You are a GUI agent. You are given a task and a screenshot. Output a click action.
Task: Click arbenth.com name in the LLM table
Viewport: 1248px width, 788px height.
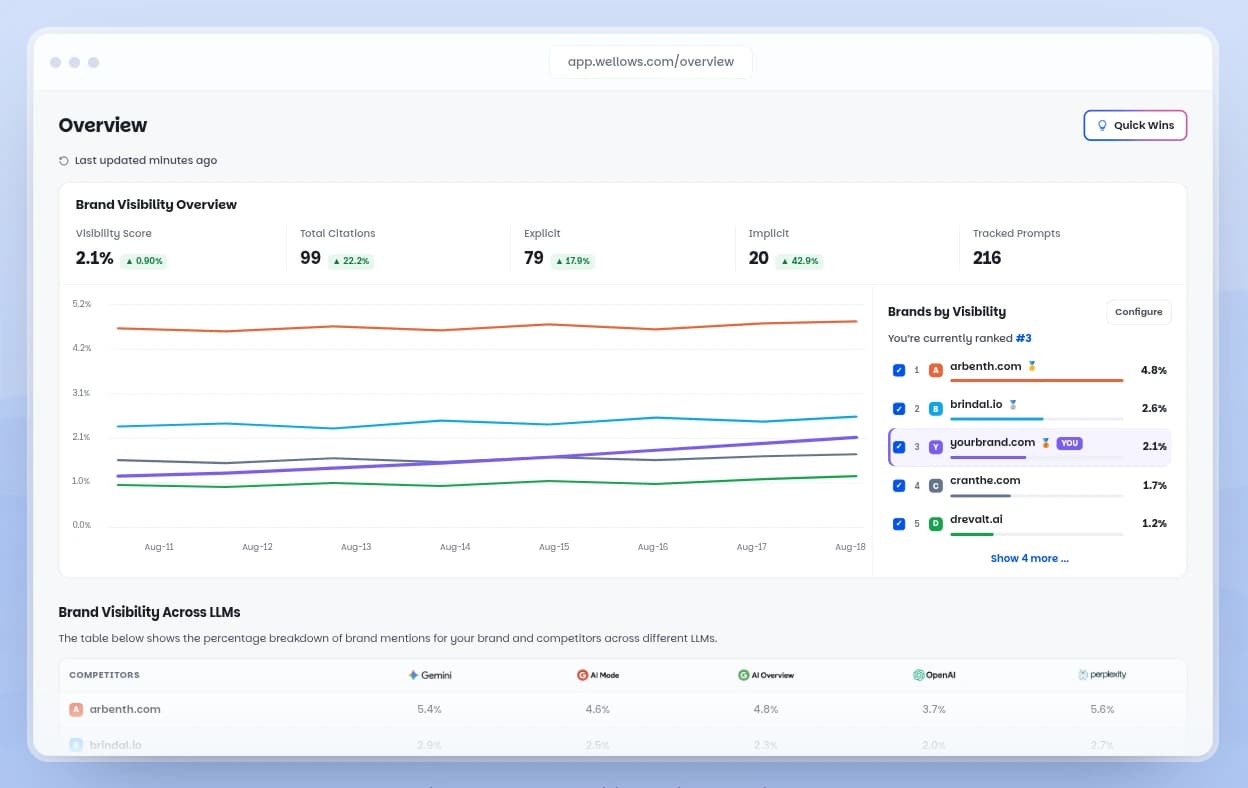click(125, 709)
